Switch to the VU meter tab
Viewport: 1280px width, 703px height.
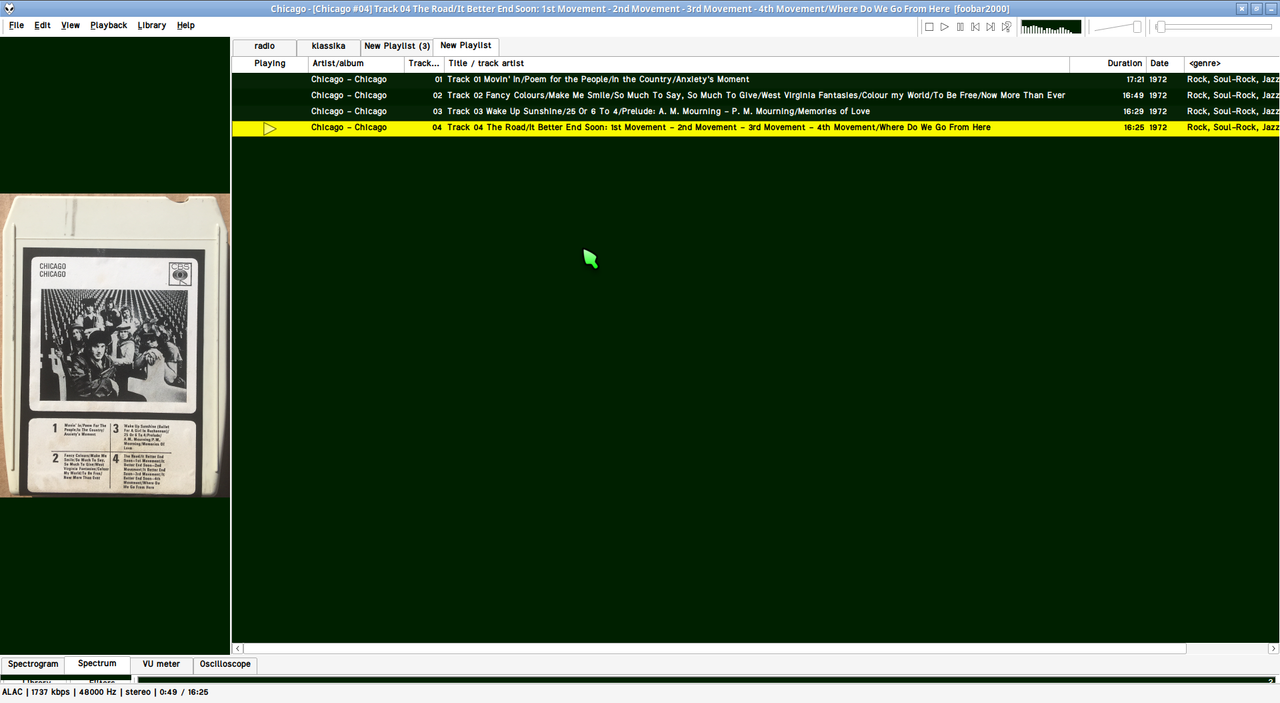coord(161,664)
